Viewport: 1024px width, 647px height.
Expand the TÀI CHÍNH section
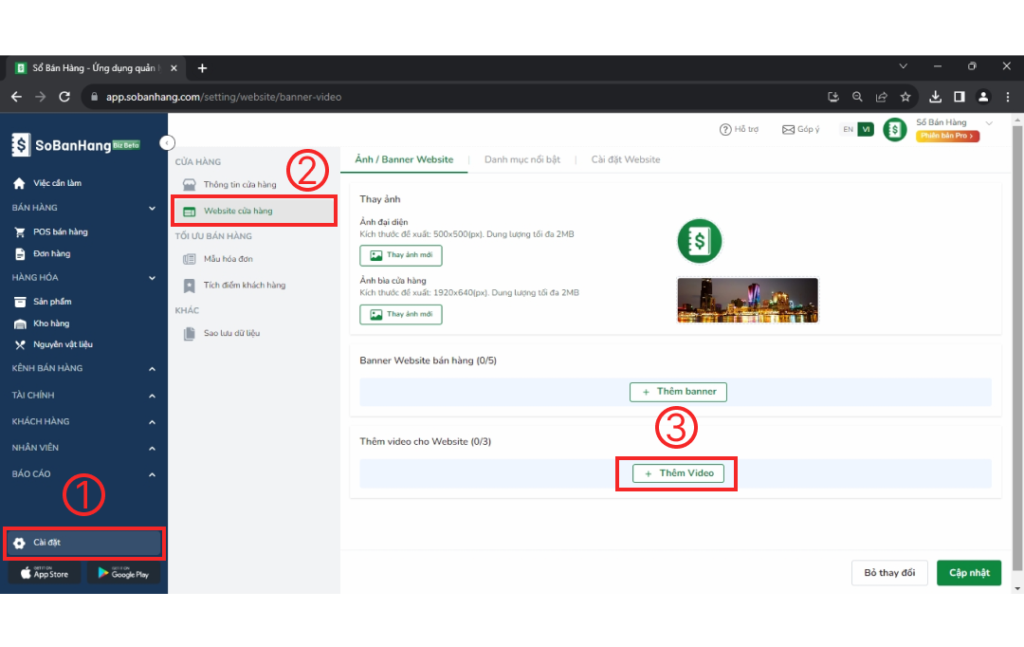tap(152, 396)
